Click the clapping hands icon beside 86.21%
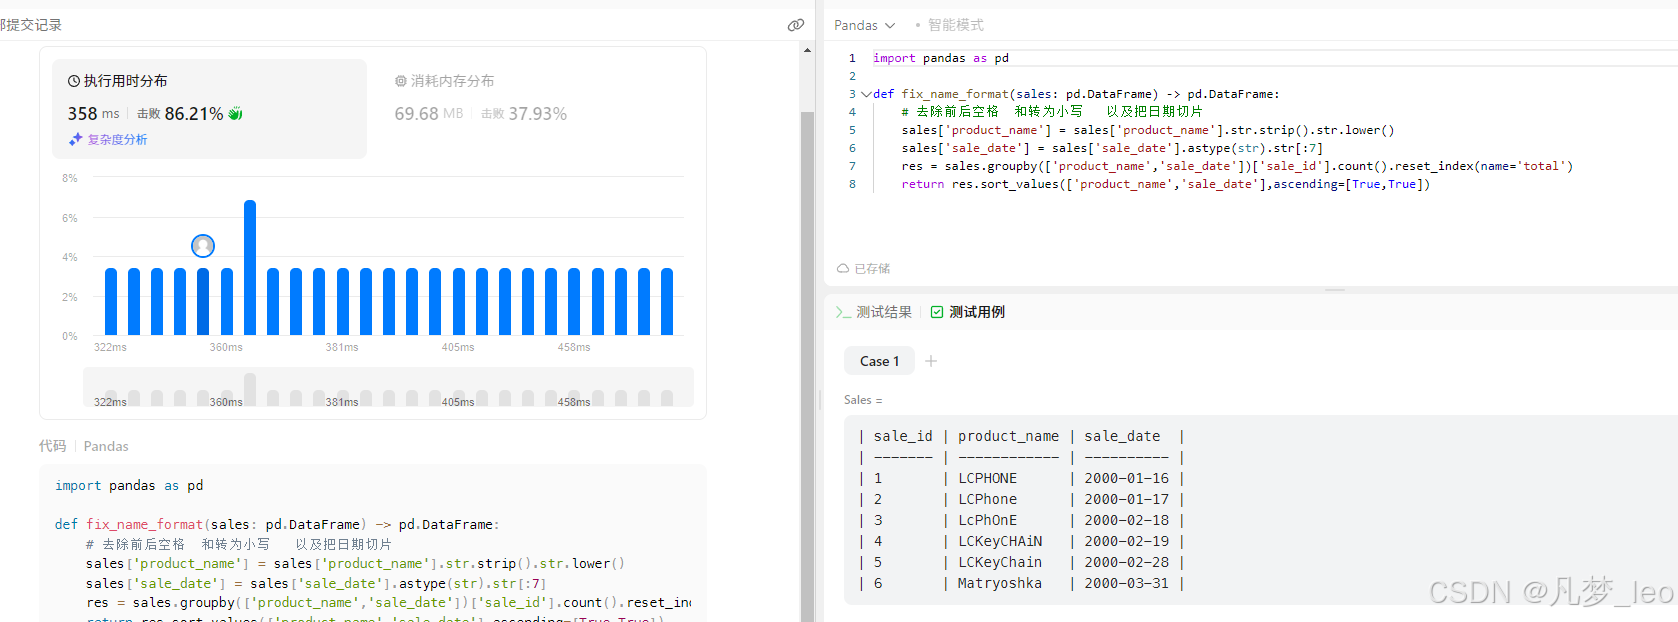Screen dimensions: 1678x622 tap(236, 114)
